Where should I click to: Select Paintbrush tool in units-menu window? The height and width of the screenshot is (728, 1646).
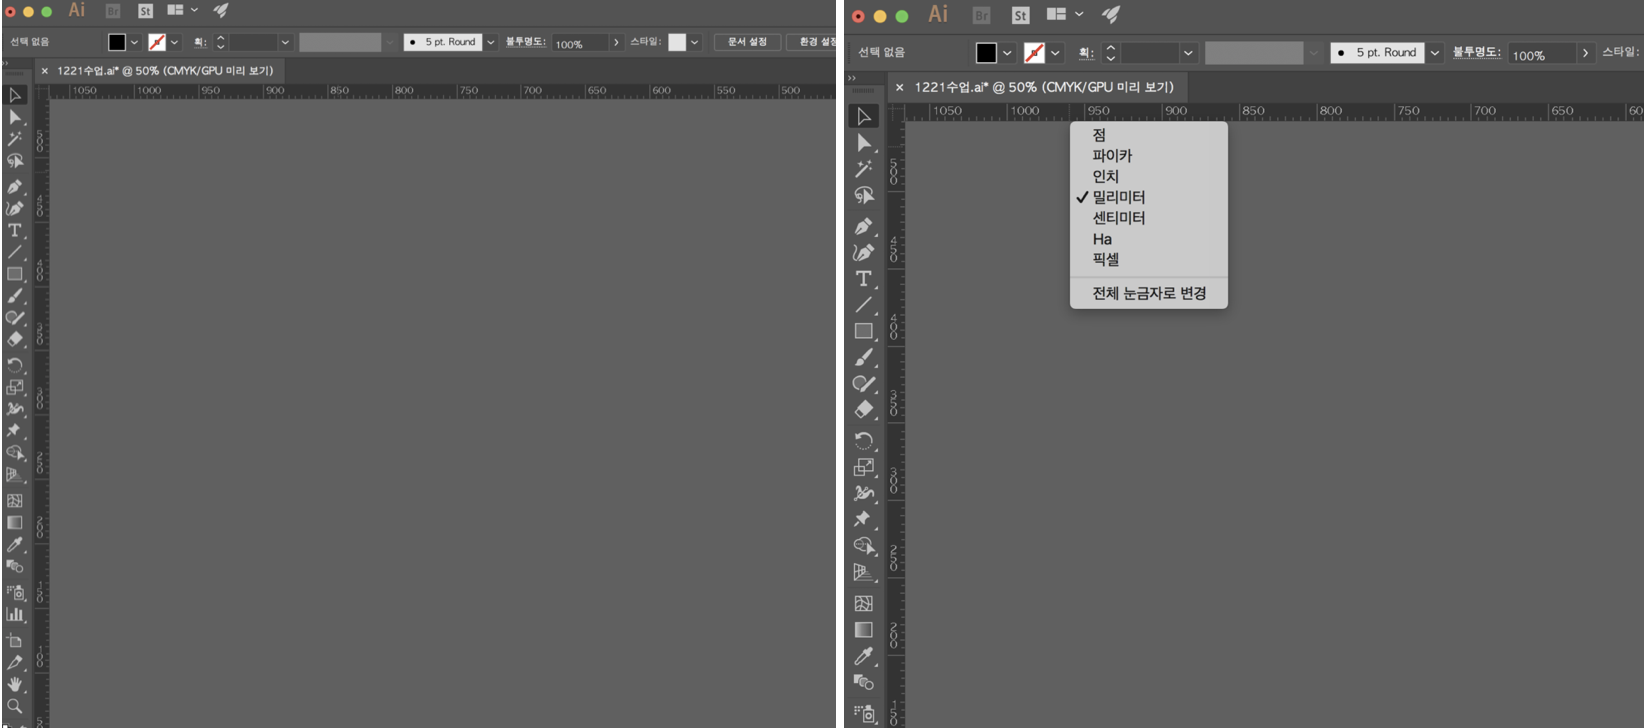864,357
